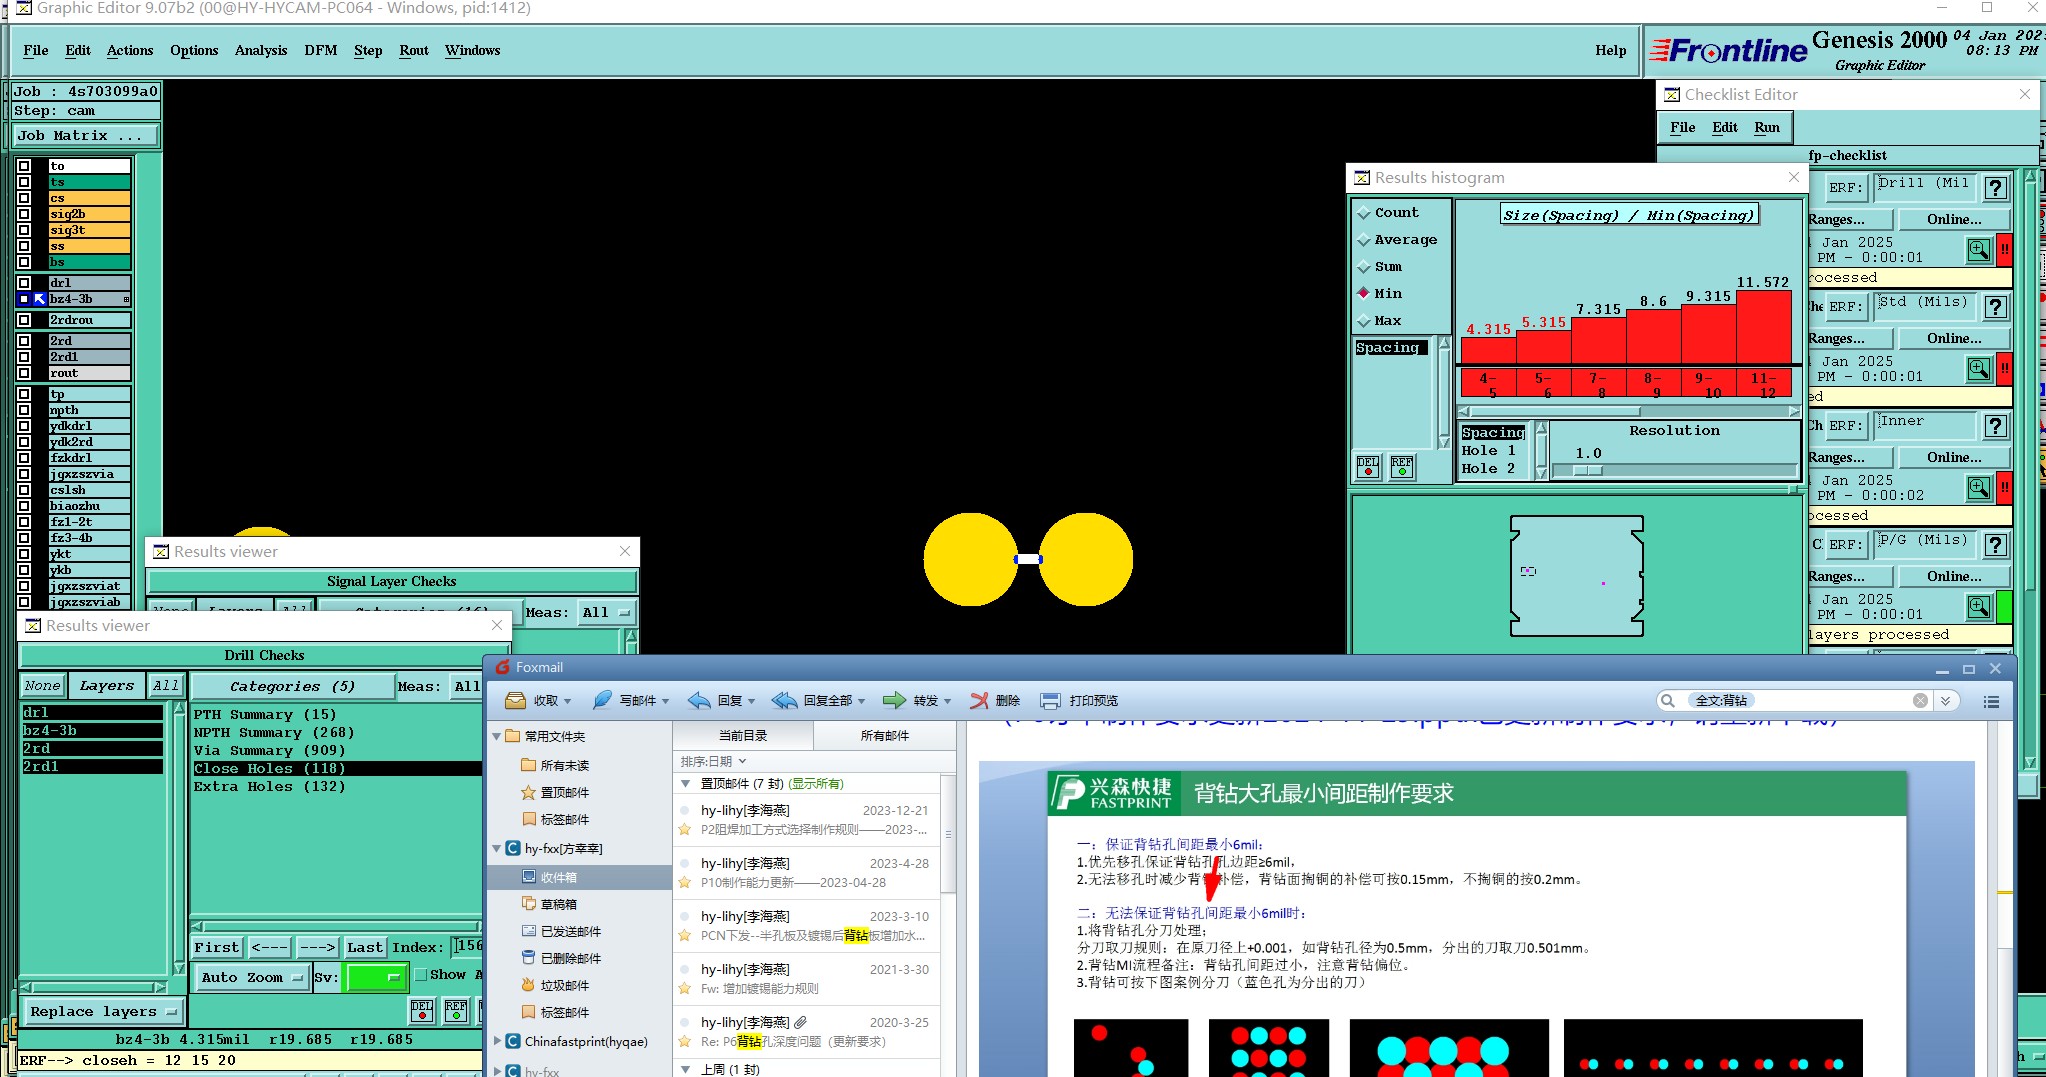The width and height of the screenshot is (2046, 1077).
Task: Click Foxmail receive mail (收取) icon
Action: (516, 701)
